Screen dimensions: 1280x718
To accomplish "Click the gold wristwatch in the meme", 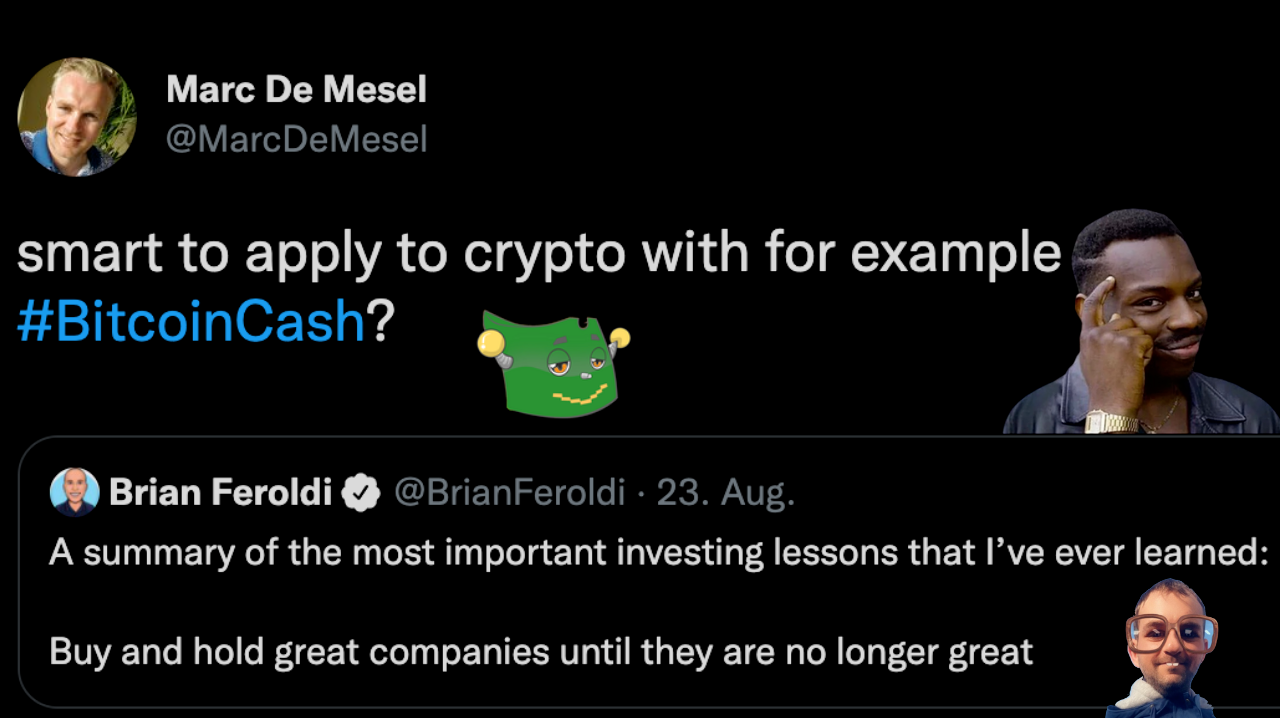I will pyautogui.click(x=1110, y=421).
